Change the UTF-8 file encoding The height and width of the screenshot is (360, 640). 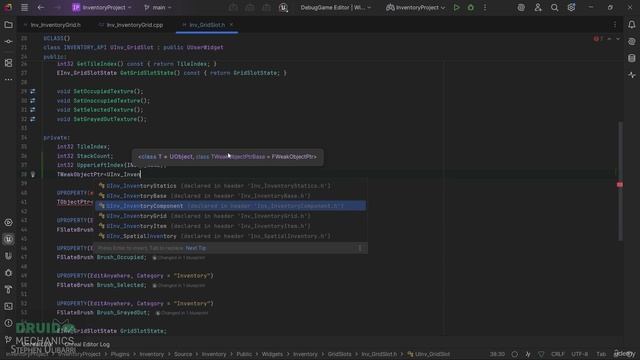point(580,354)
